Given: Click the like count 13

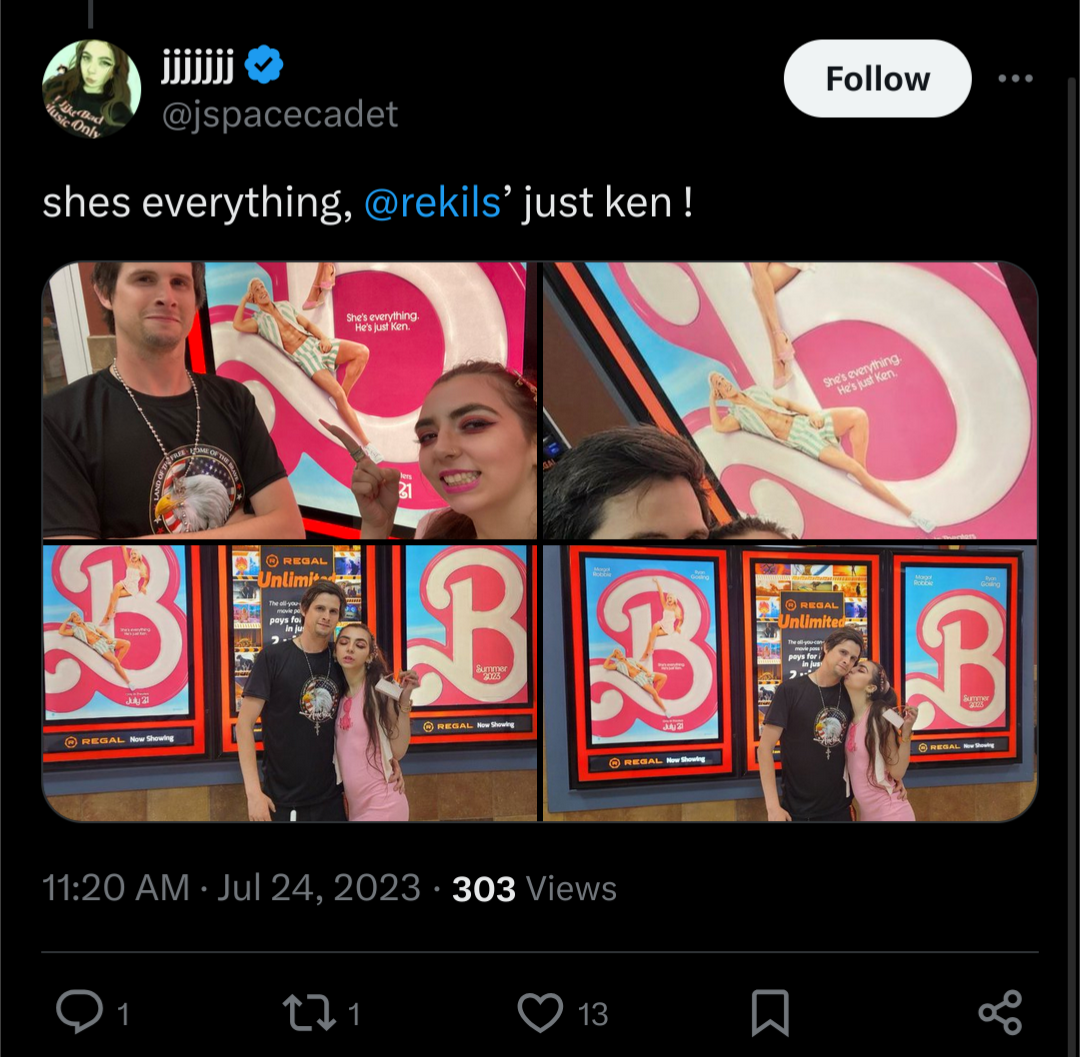Looking at the screenshot, I should pyautogui.click(x=592, y=1014).
